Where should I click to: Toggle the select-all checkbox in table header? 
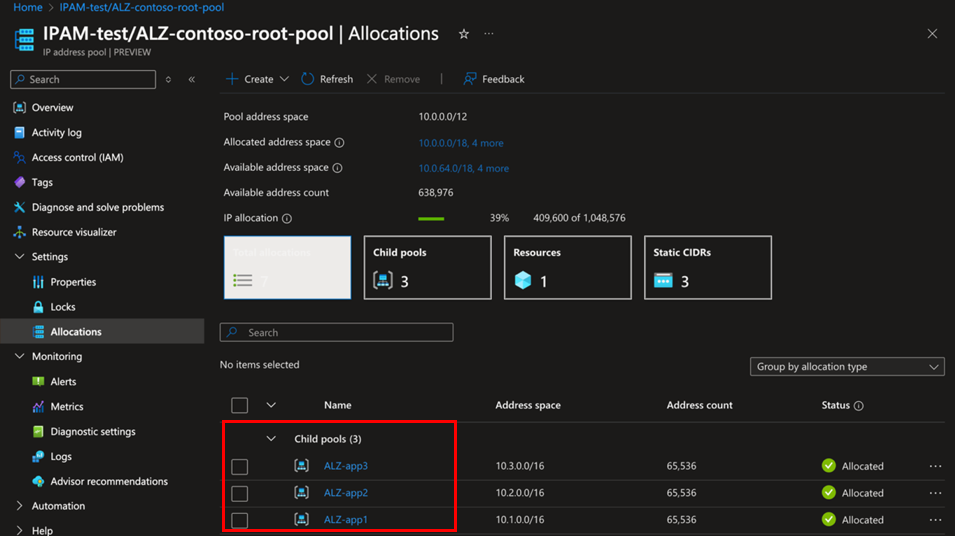(x=239, y=405)
